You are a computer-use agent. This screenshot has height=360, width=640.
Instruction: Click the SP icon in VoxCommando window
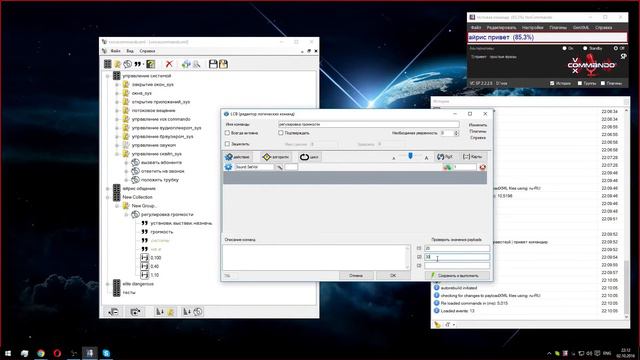point(623,57)
